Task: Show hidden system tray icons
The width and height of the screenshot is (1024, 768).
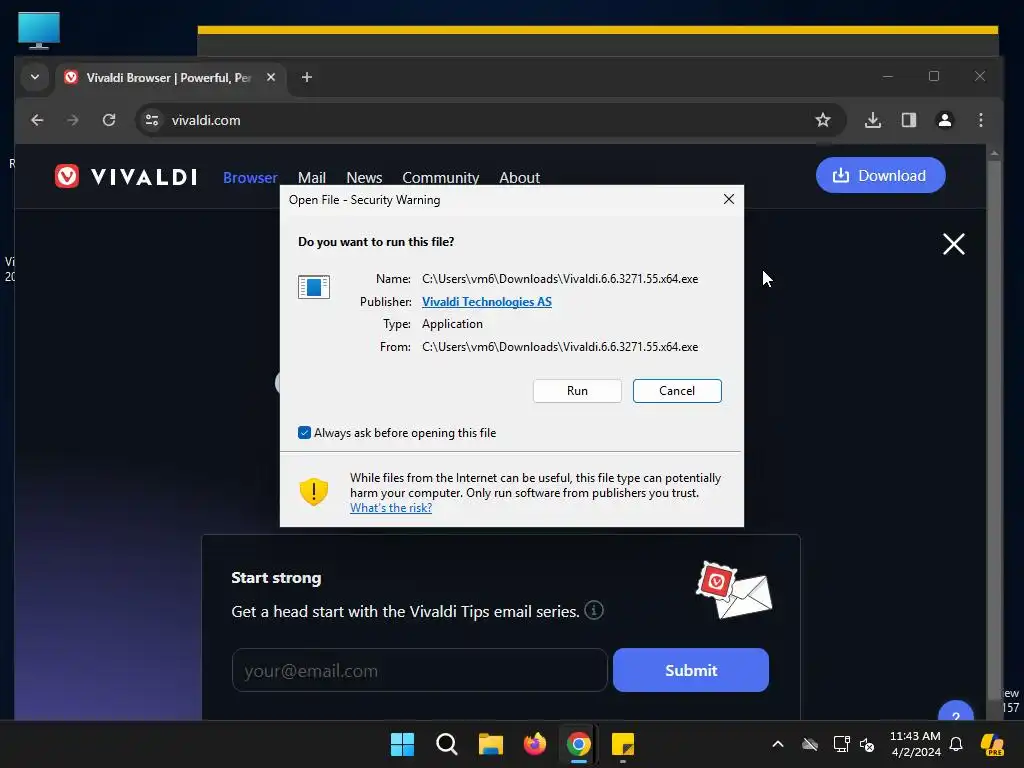Action: pos(777,744)
